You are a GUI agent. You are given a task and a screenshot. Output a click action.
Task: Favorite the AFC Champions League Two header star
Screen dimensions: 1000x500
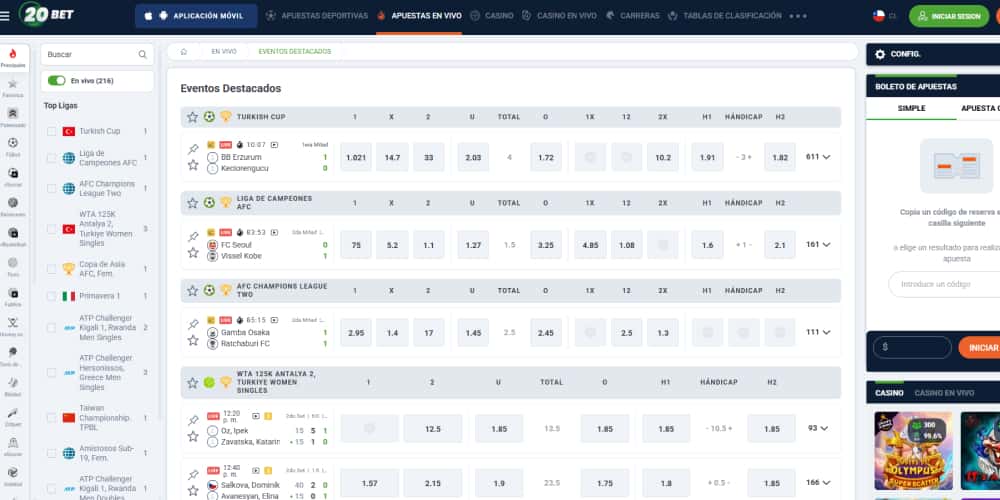click(193, 291)
